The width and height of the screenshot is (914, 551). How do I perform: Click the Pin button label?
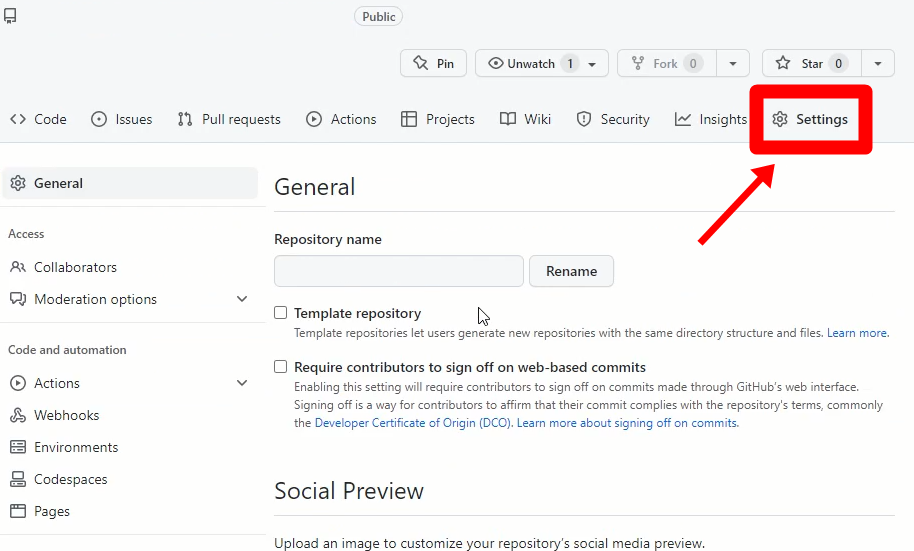[x=445, y=64]
